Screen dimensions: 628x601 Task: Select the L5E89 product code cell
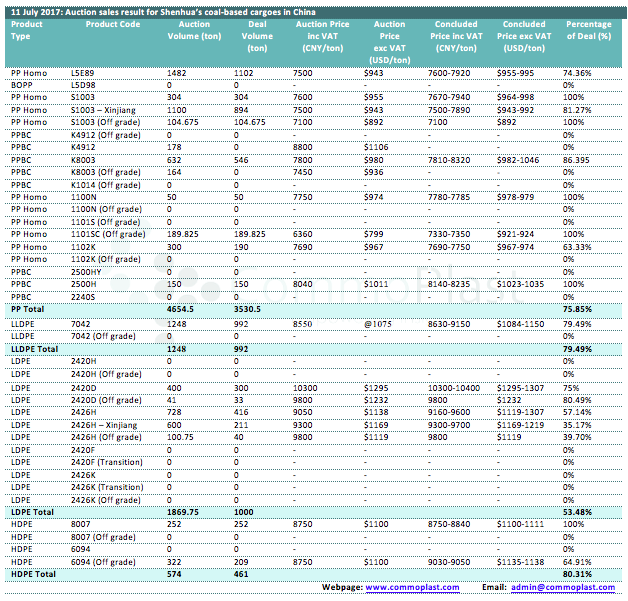point(83,73)
